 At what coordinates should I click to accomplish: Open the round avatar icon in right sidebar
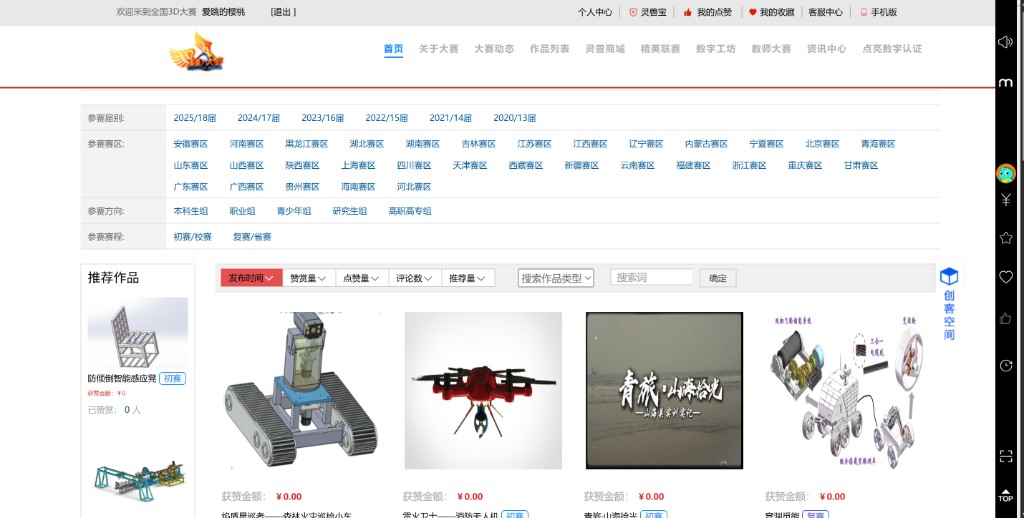pyautogui.click(x=1006, y=173)
